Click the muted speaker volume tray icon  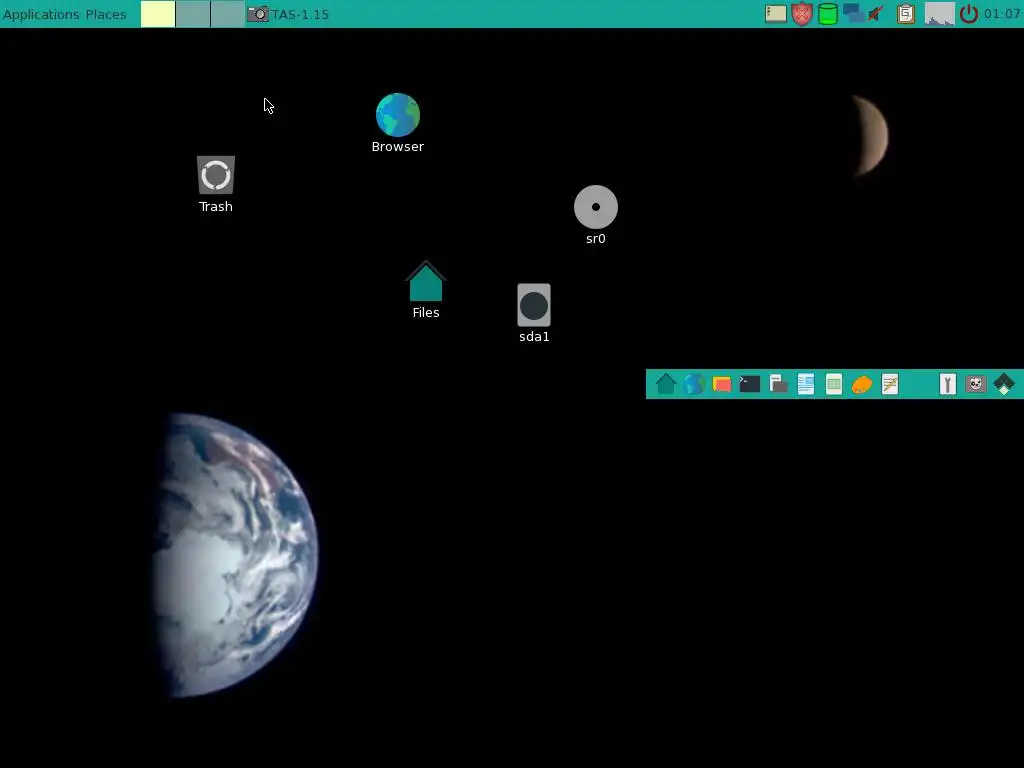click(876, 14)
